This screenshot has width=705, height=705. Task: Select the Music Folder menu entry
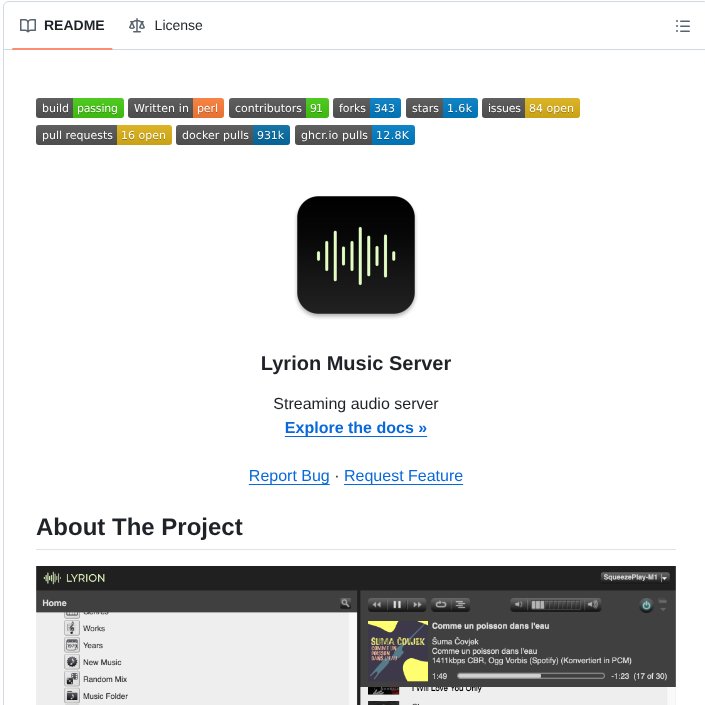click(105, 696)
